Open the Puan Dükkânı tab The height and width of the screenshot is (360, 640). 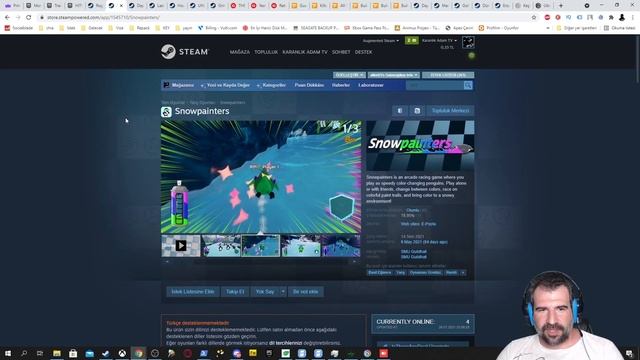pos(309,85)
